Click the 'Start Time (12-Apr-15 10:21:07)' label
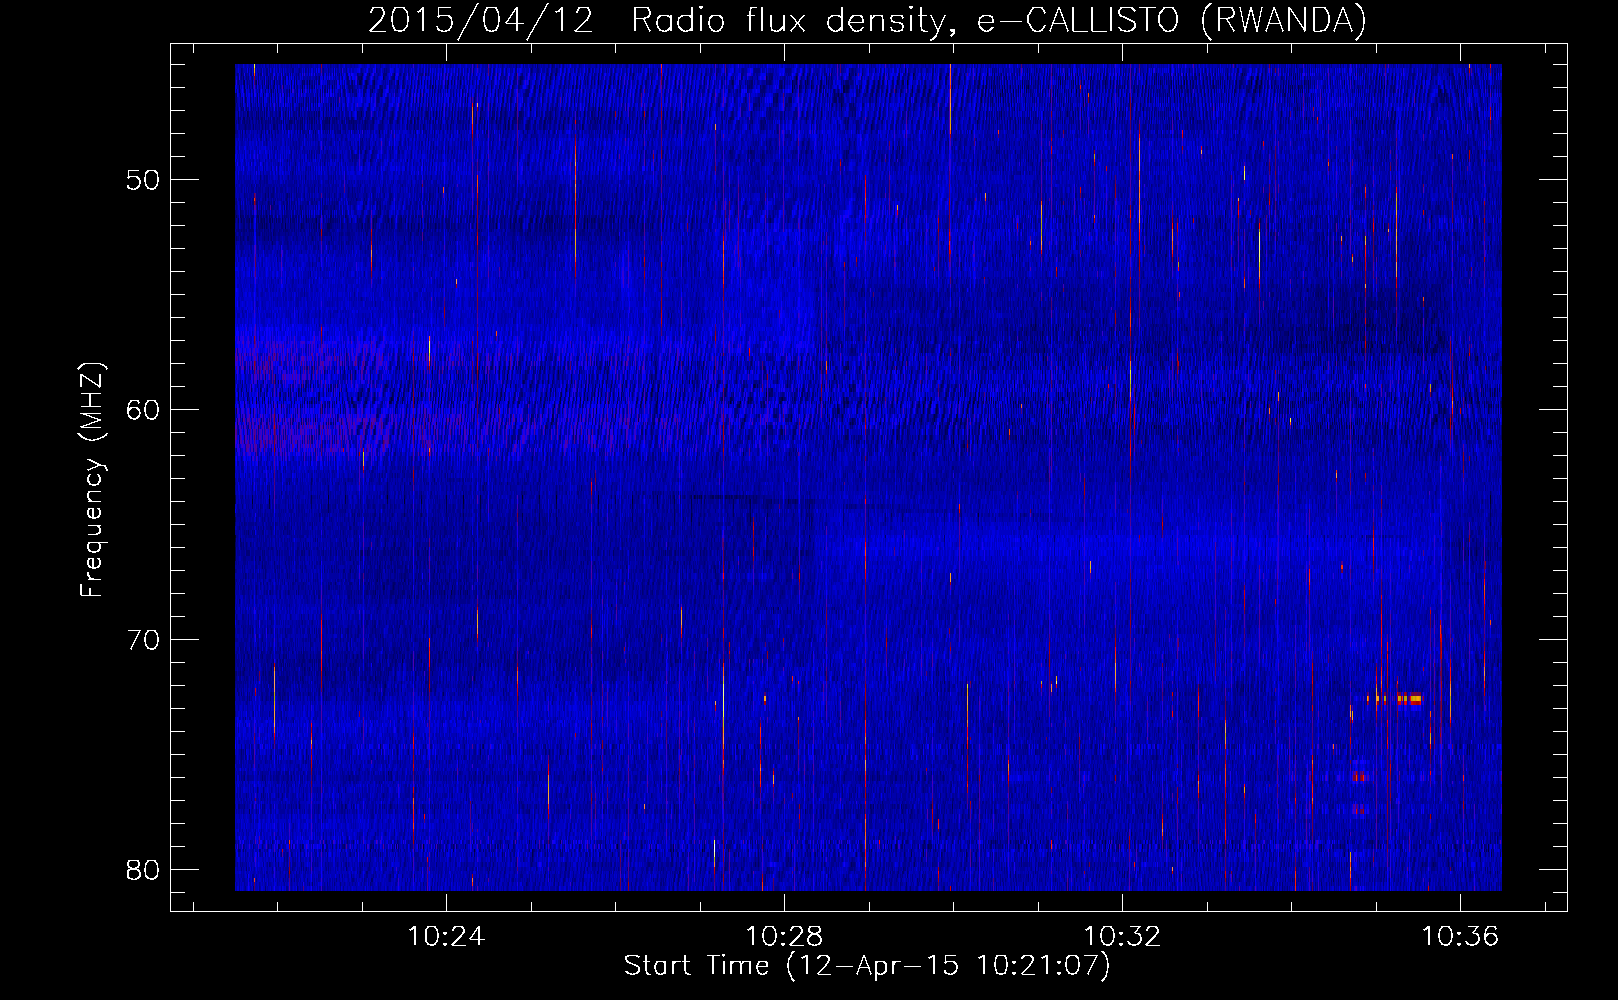The width and height of the screenshot is (1618, 1000). 867,966
